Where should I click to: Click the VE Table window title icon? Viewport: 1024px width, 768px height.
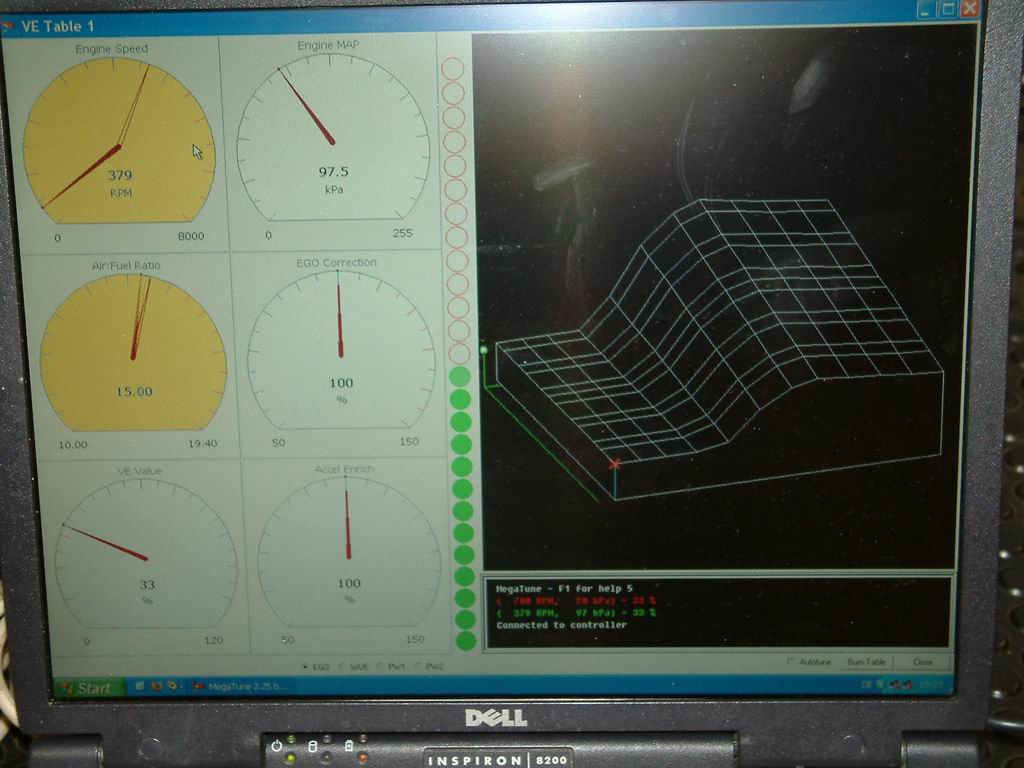point(9,25)
